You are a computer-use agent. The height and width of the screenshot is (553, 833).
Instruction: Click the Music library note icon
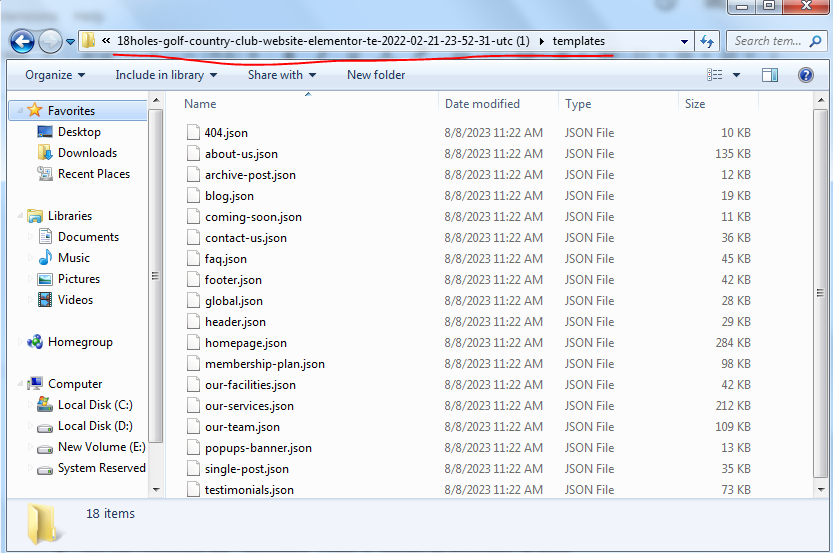[x=46, y=258]
